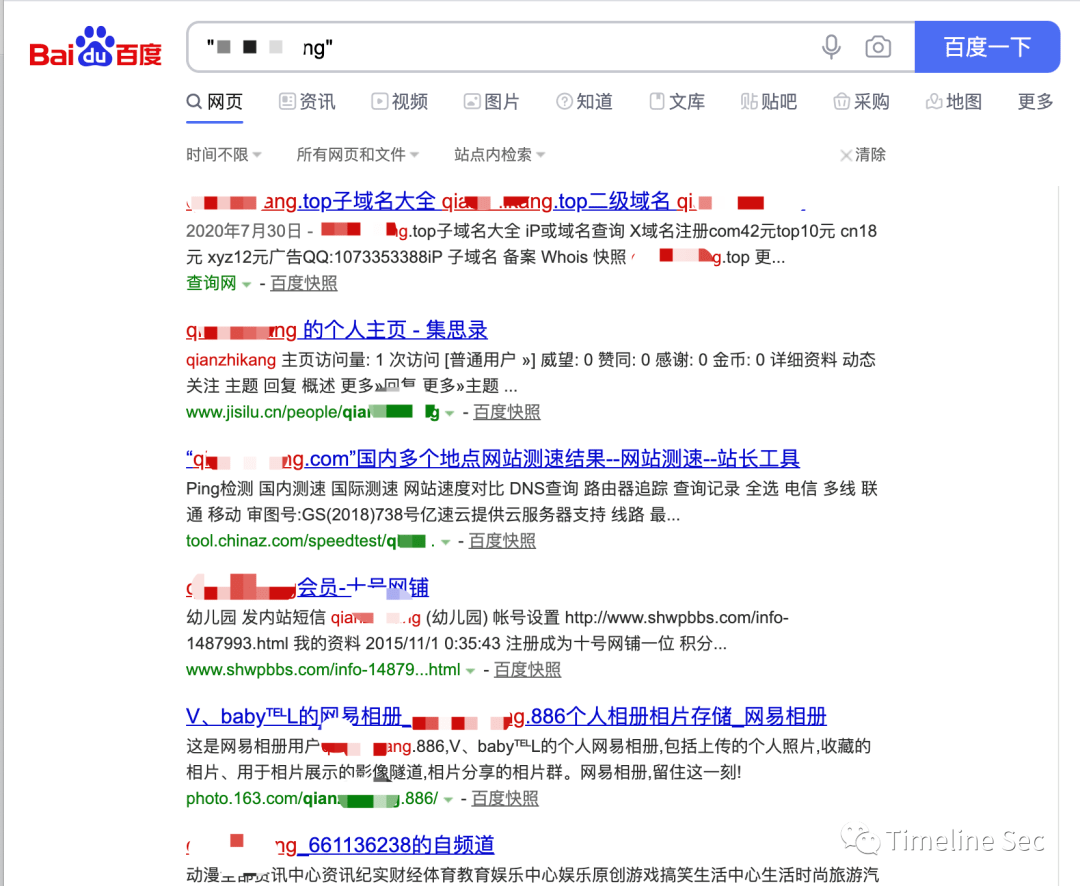1080x886 pixels.
Task: Switch to the 资讯 news tab
Action: [307, 101]
